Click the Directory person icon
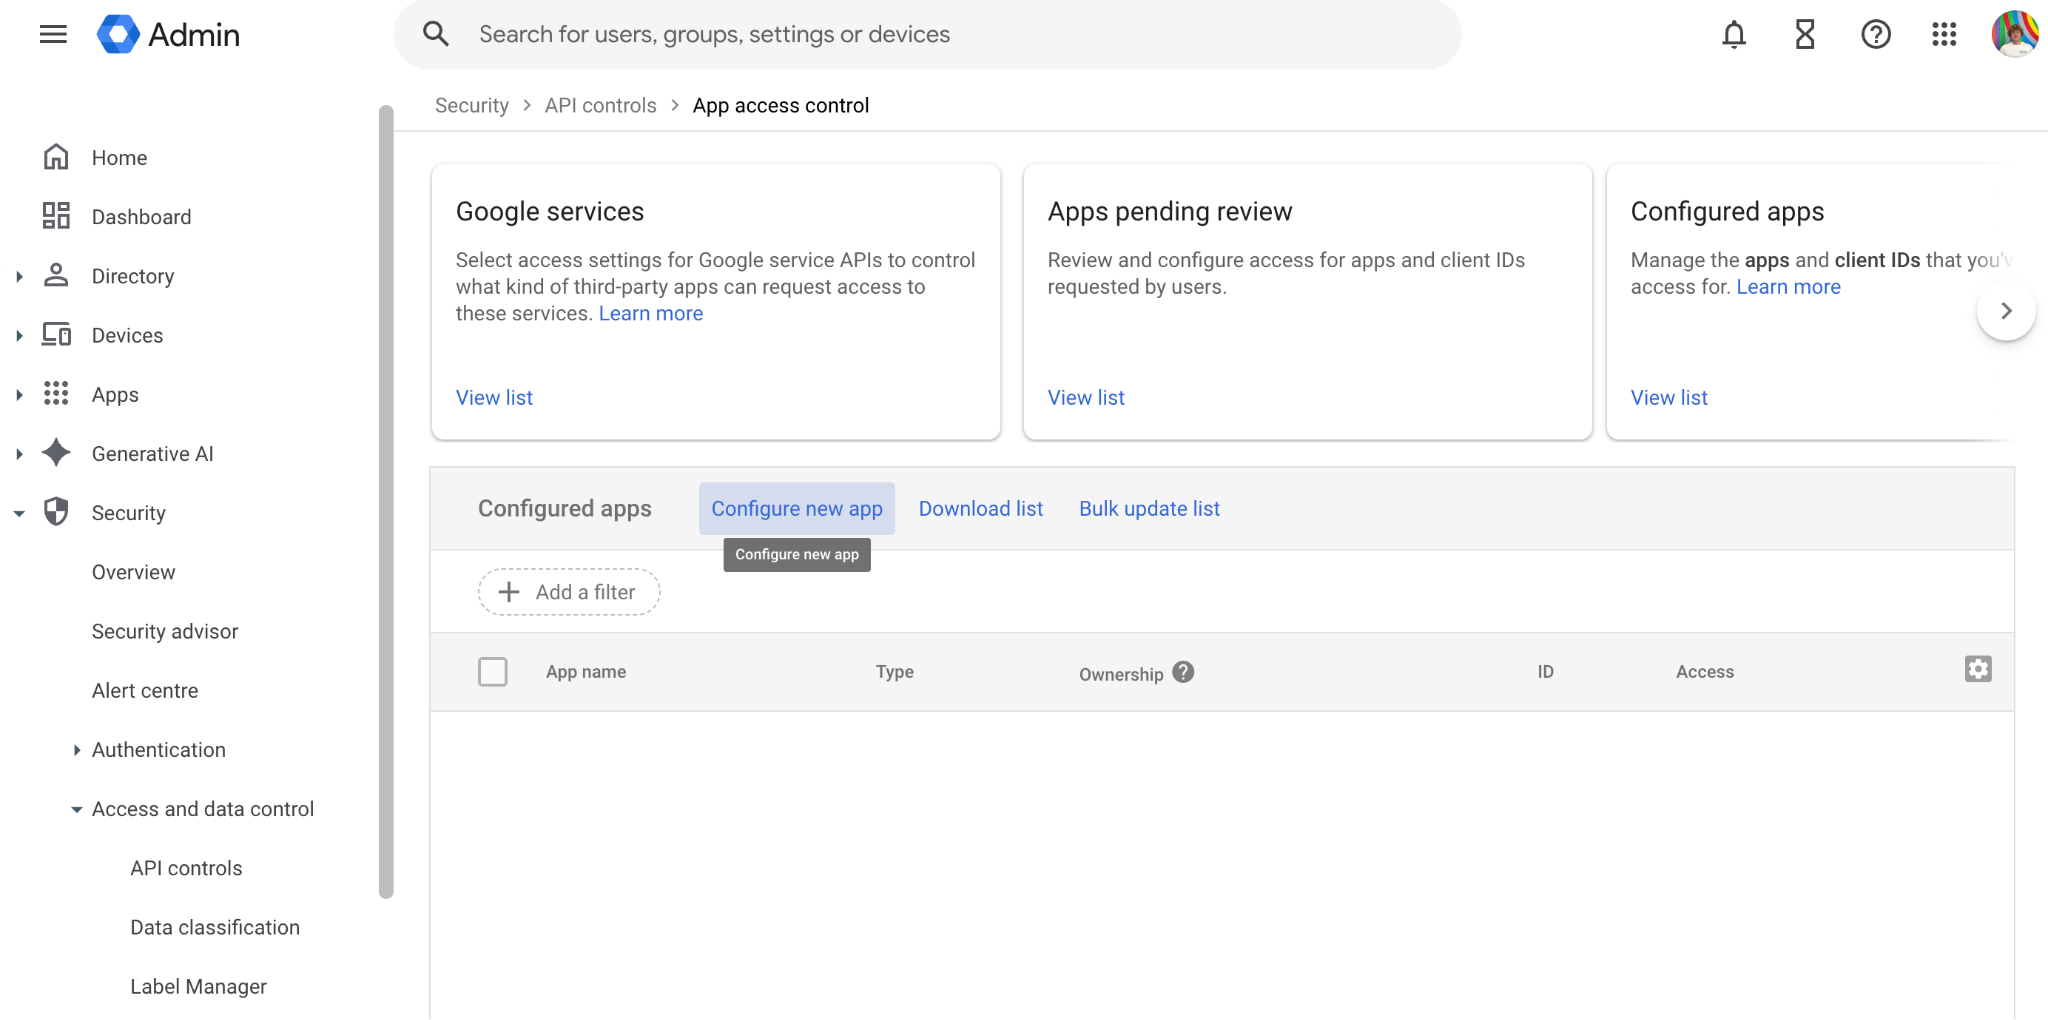This screenshot has width=2048, height=1020. (x=56, y=275)
